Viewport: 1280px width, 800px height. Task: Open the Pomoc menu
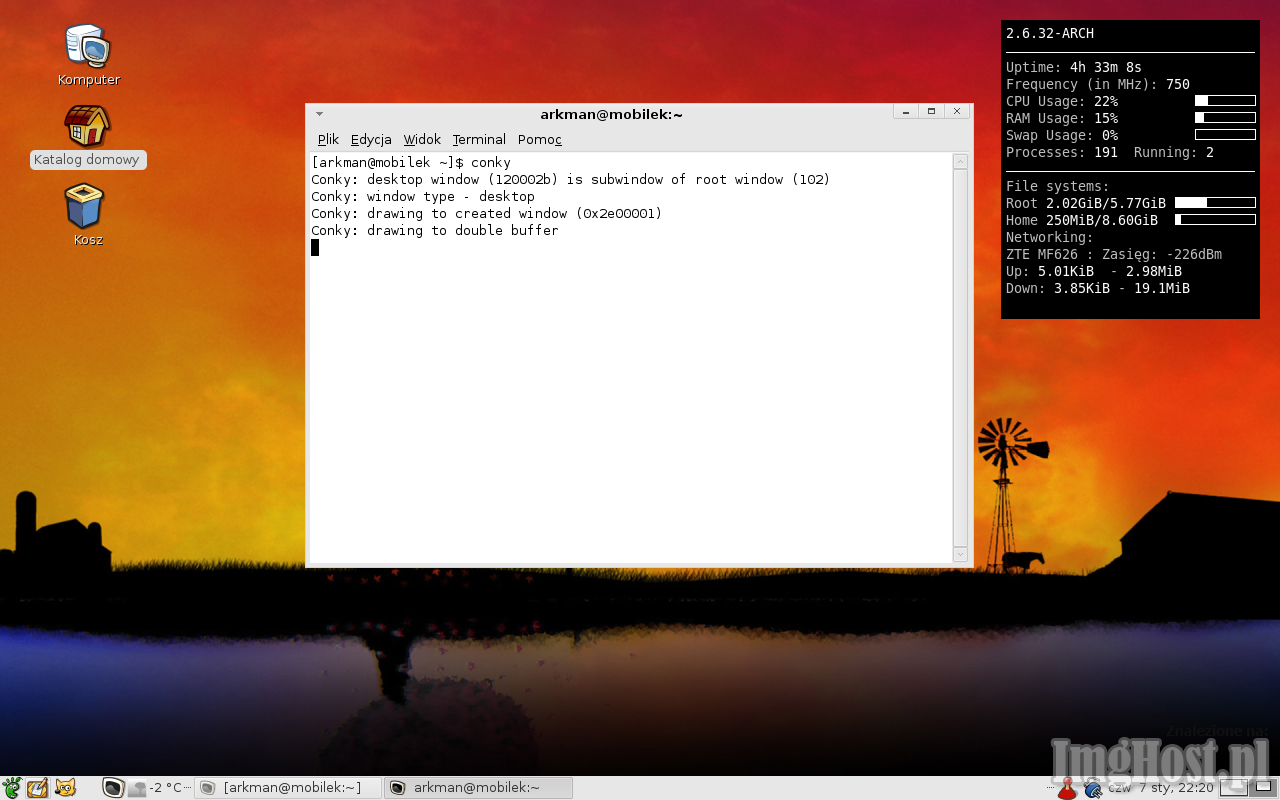pyautogui.click(x=540, y=140)
